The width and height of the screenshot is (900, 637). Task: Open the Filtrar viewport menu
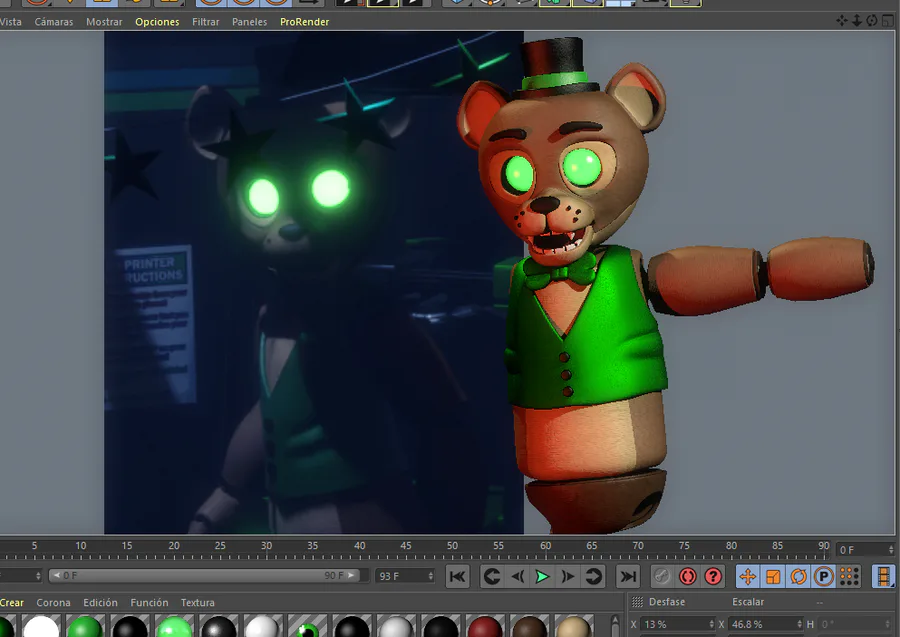[x=205, y=22]
